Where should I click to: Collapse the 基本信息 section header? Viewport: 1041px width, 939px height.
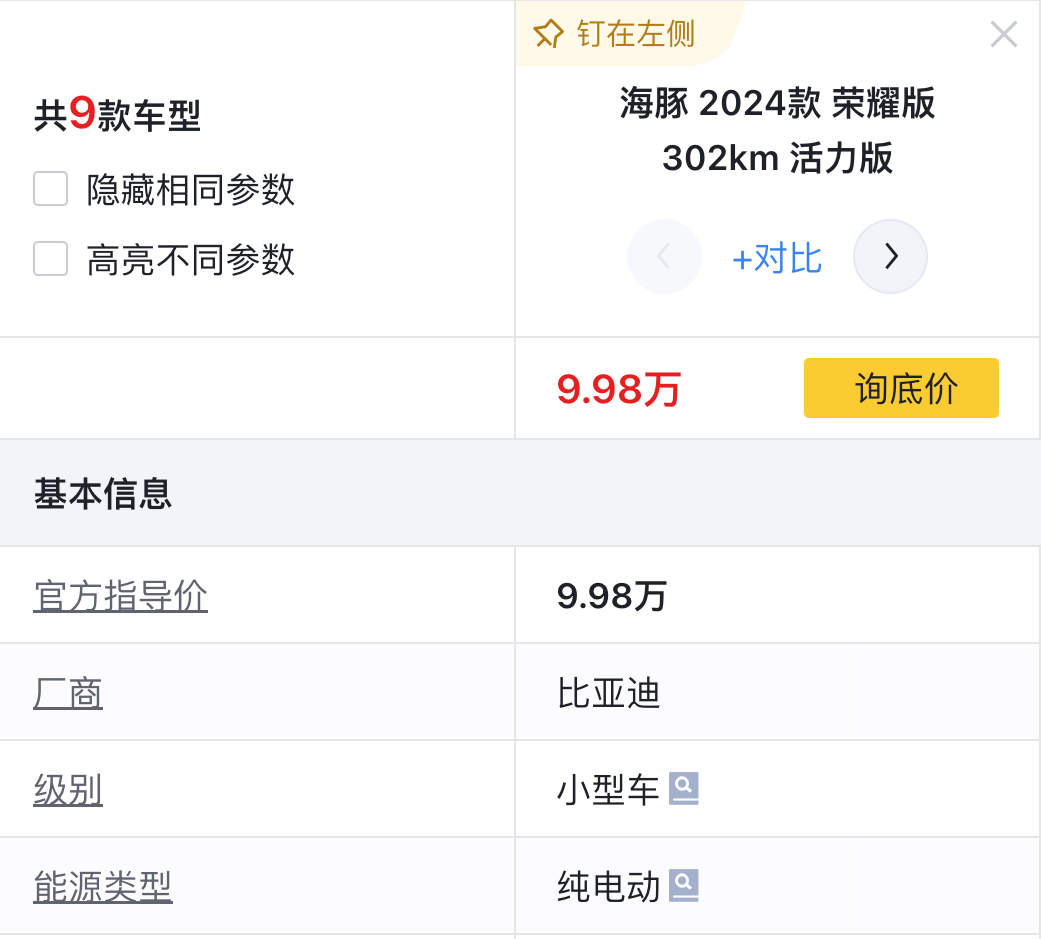(103, 494)
